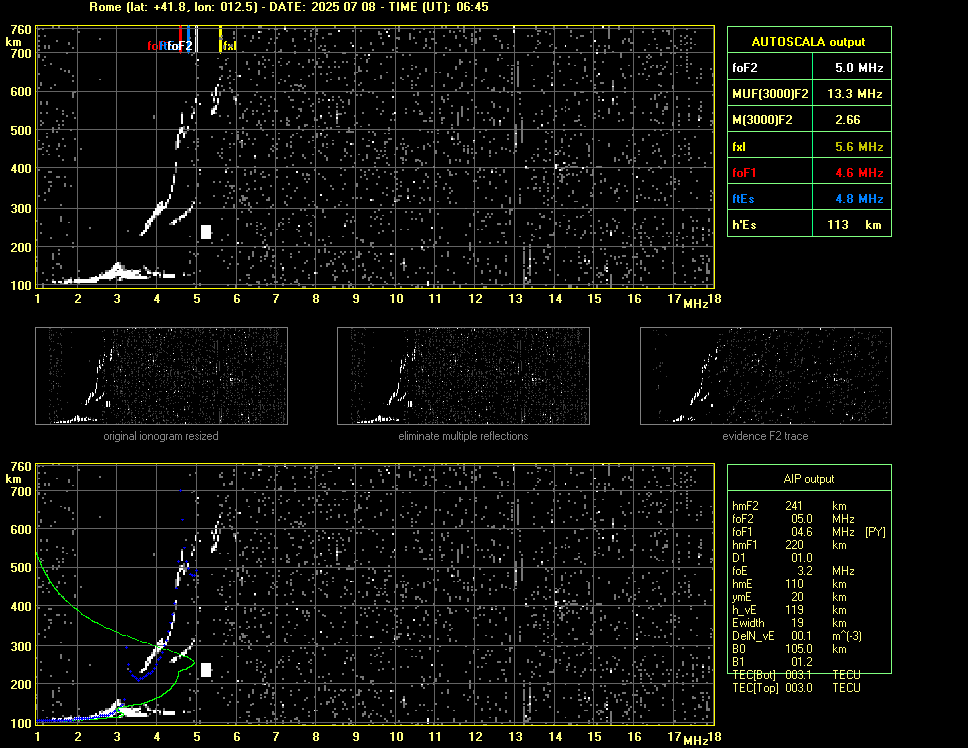Select the yellow 5.6 MHz fxI value
Viewport: 968px width, 748px height.
pyautogui.click(x=859, y=147)
